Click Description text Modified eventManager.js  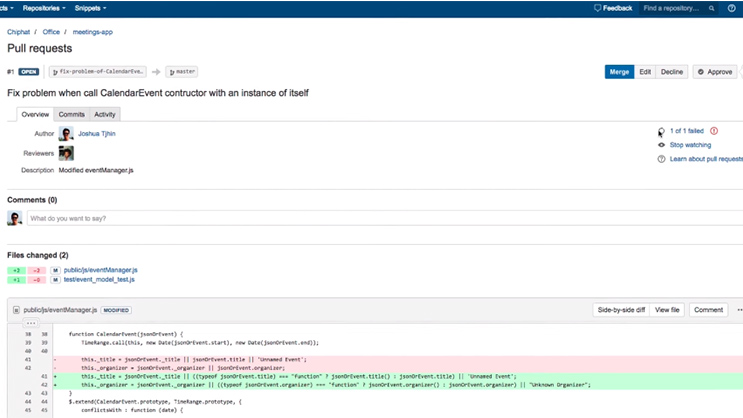96,170
